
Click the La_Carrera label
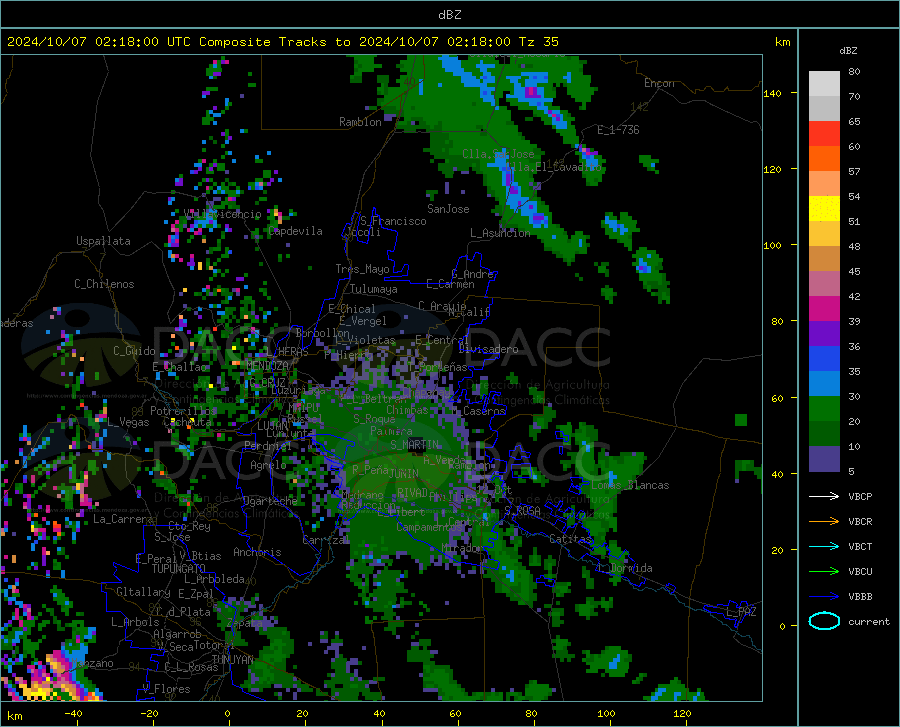123,519
